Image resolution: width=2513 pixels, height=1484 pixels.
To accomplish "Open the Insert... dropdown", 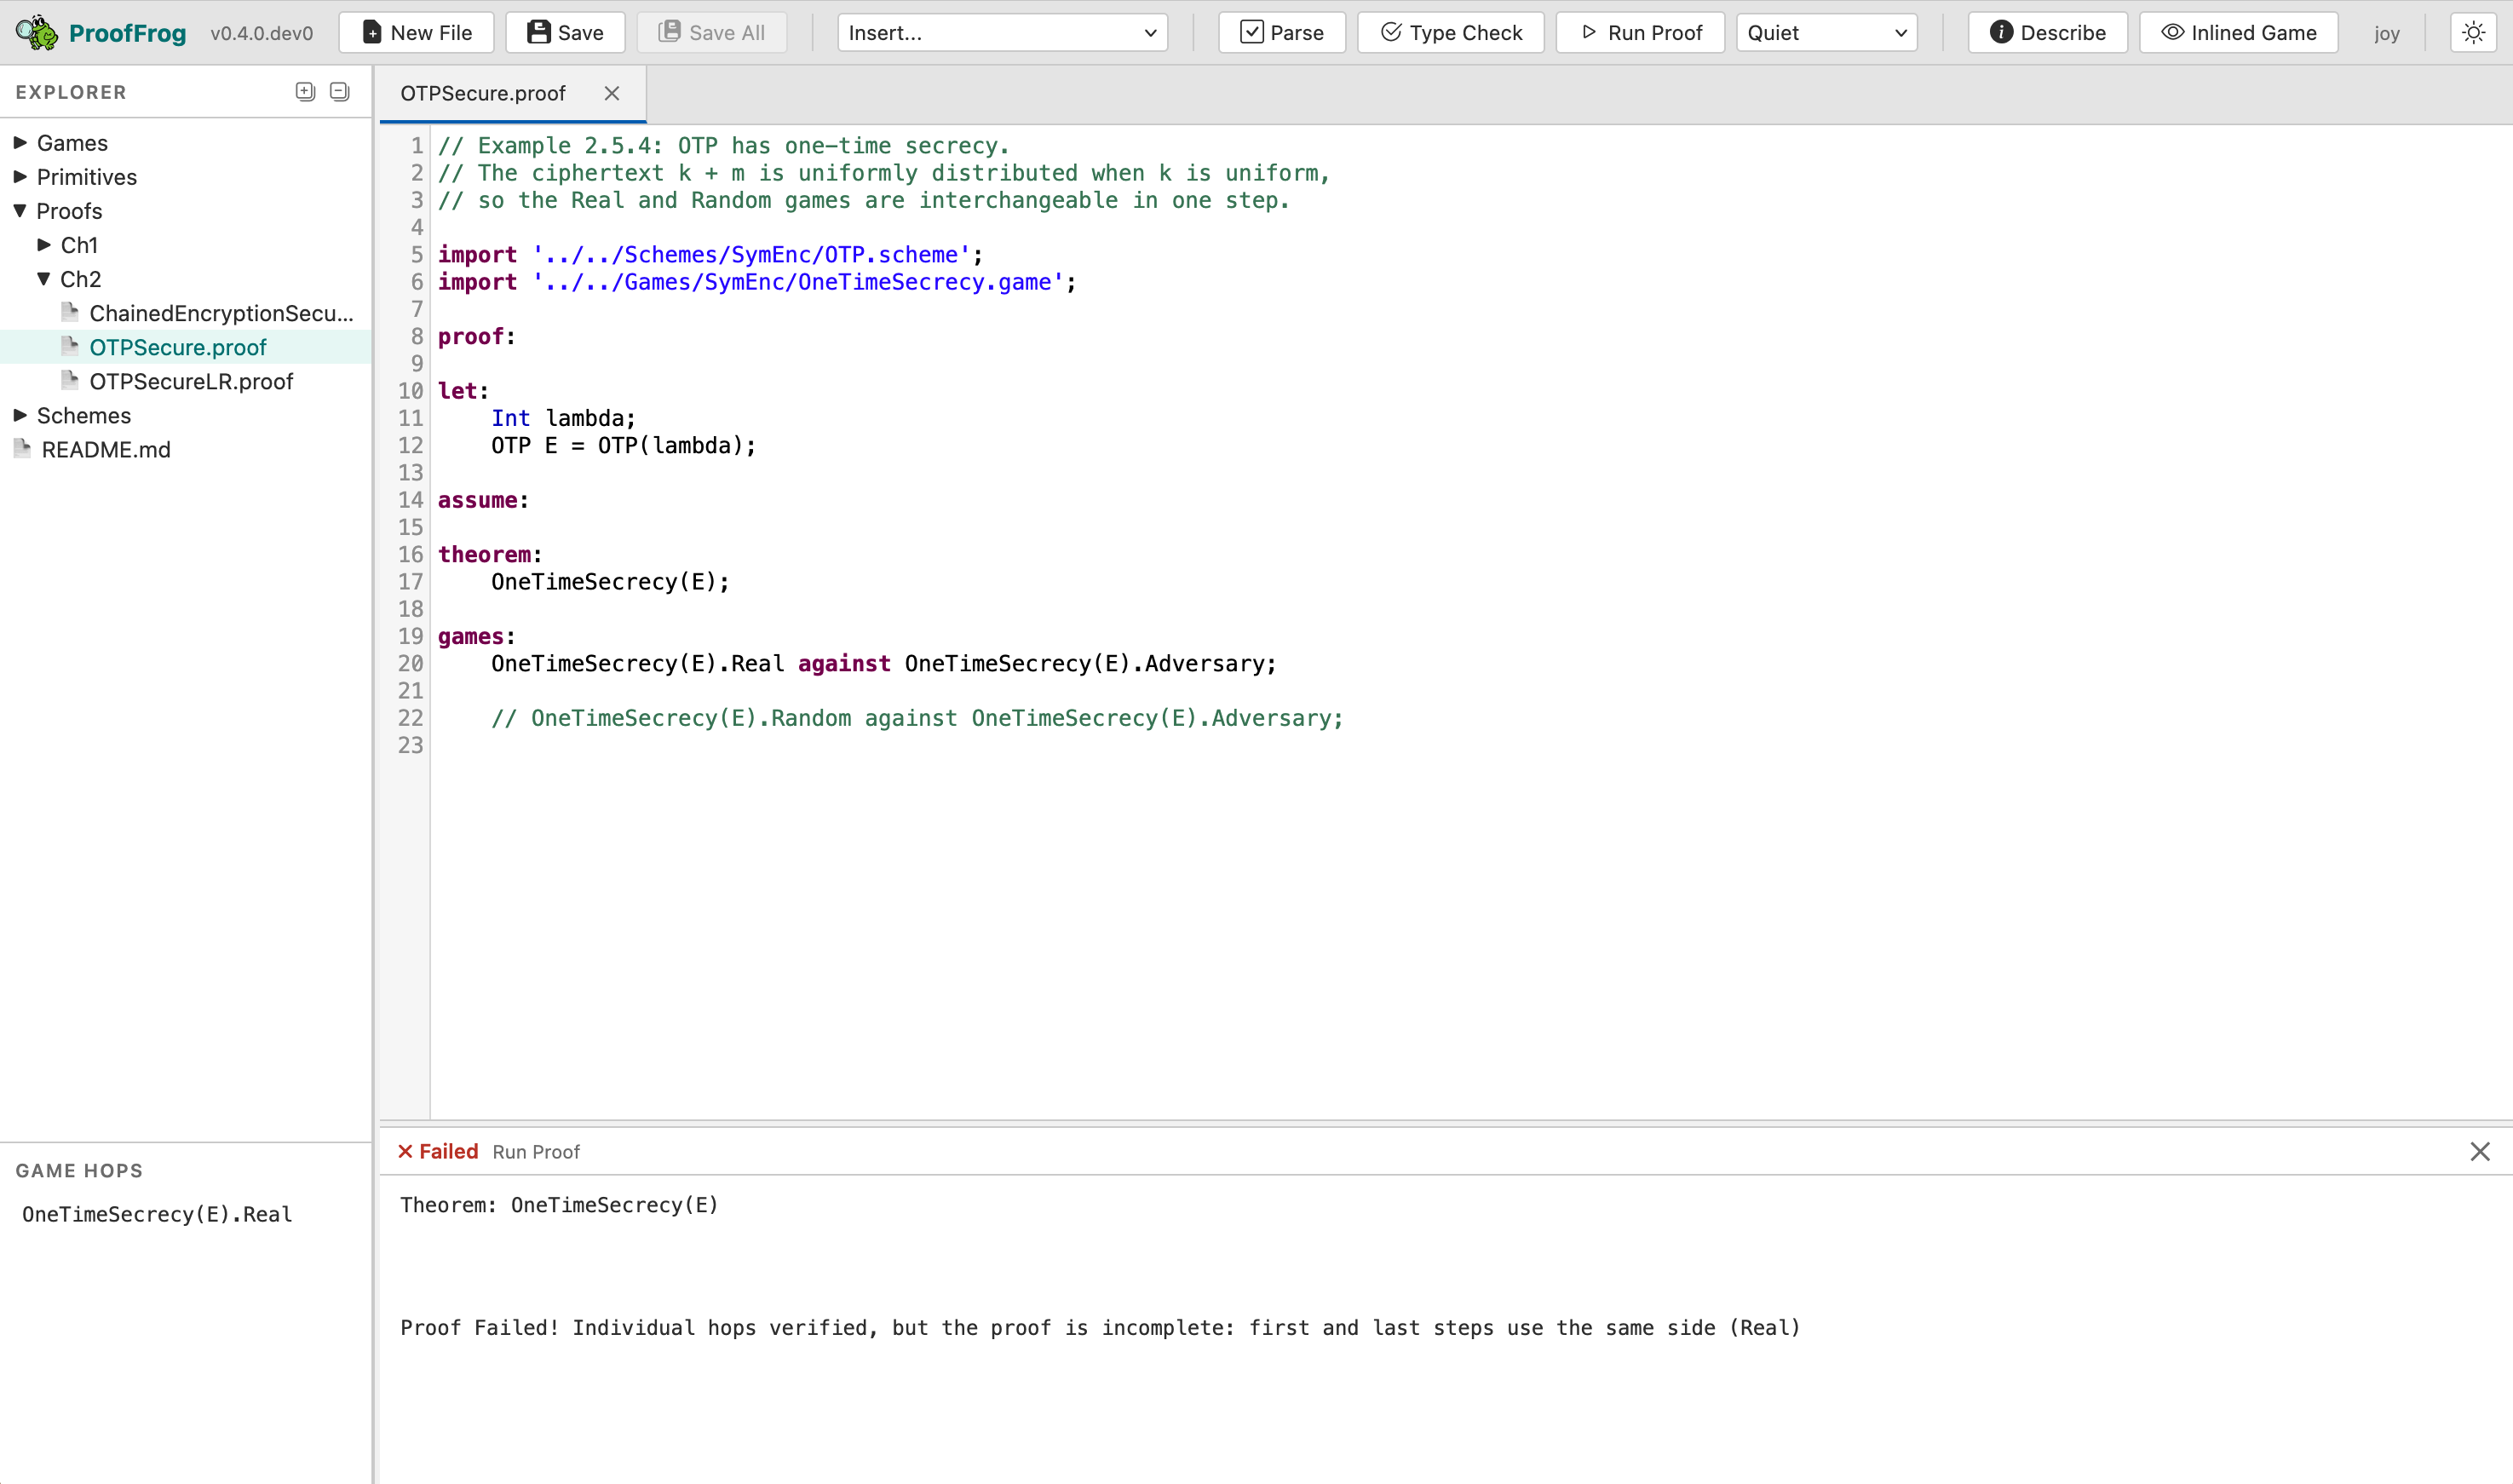I will [x=1001, y=32].
